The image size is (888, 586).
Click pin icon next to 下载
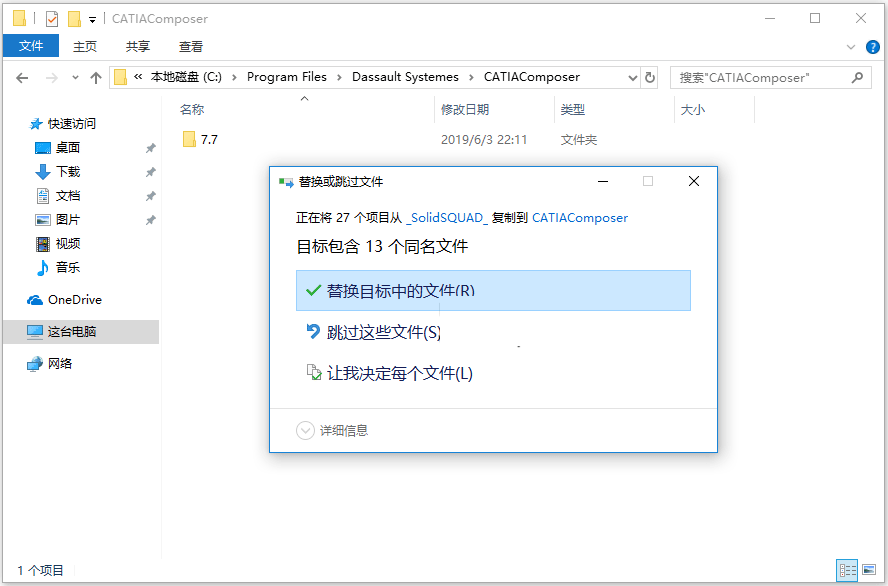click(x=151, y=172)
